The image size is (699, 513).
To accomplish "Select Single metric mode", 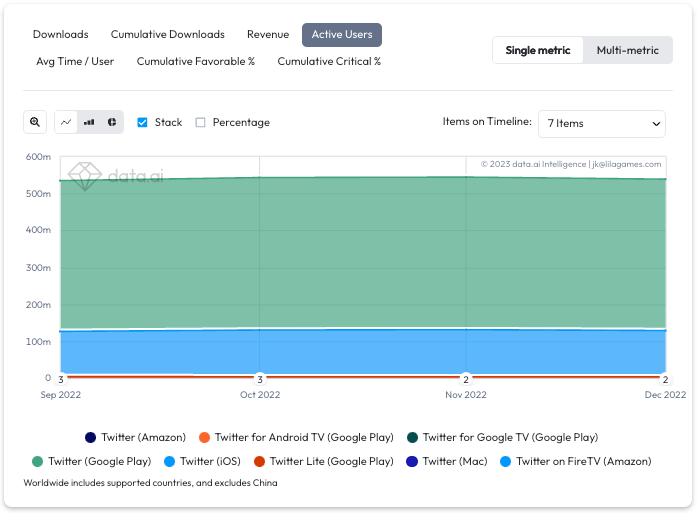I will pyautogui.click(x=538, y=50).
